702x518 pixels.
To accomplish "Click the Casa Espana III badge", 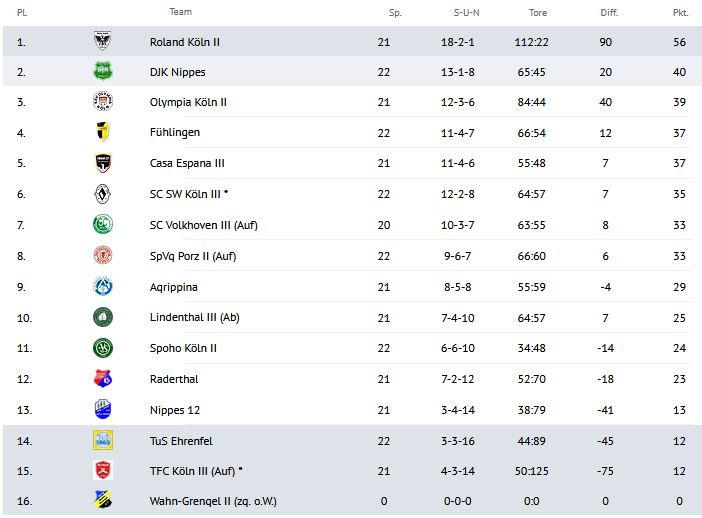I will click(101, 163).
